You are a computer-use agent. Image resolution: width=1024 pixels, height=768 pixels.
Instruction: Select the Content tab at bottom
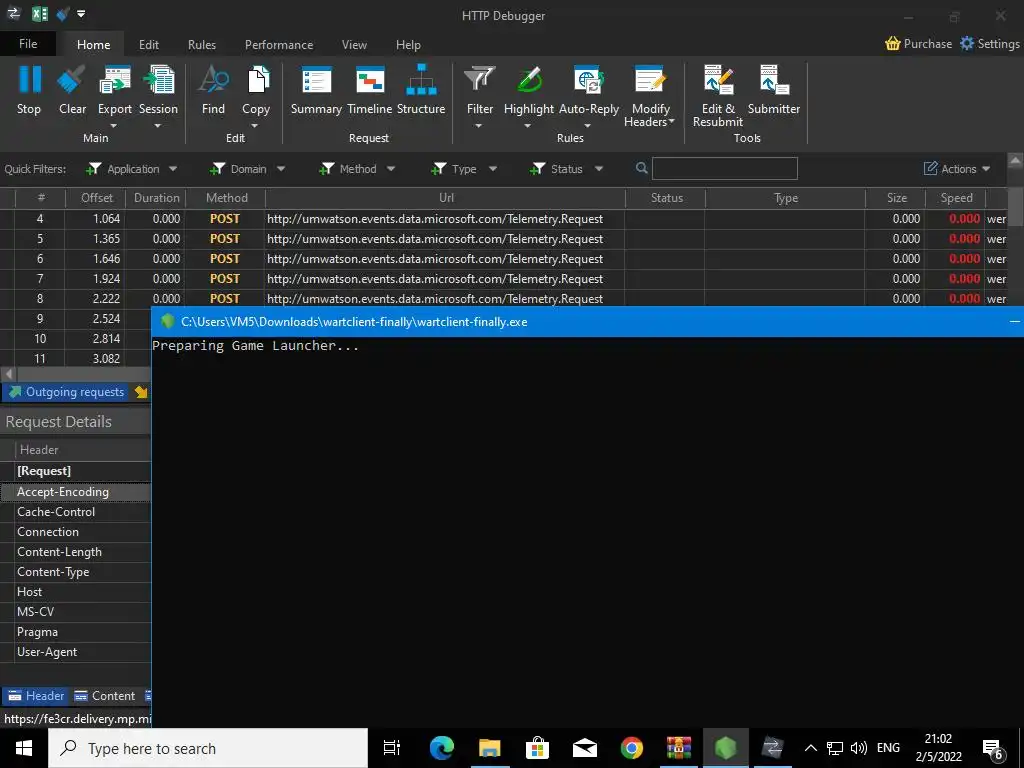(x=104, y=696)
